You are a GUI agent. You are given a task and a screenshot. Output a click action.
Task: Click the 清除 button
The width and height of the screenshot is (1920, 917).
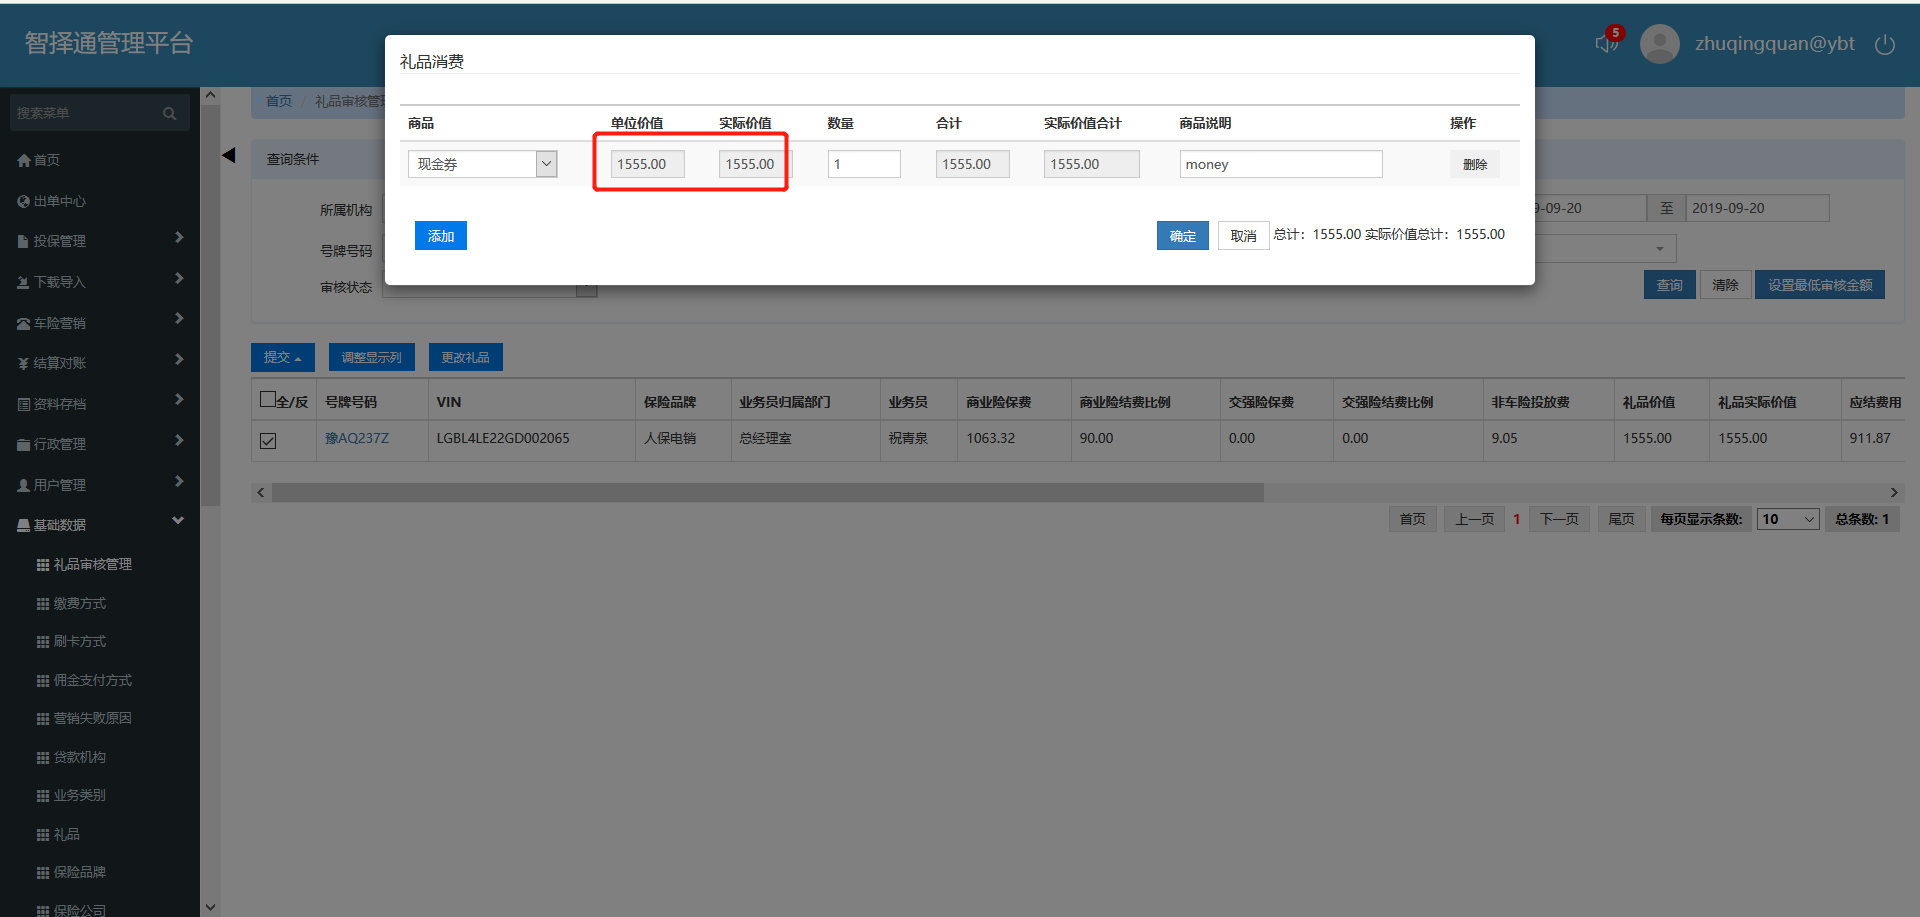(x=1726, y=285)
